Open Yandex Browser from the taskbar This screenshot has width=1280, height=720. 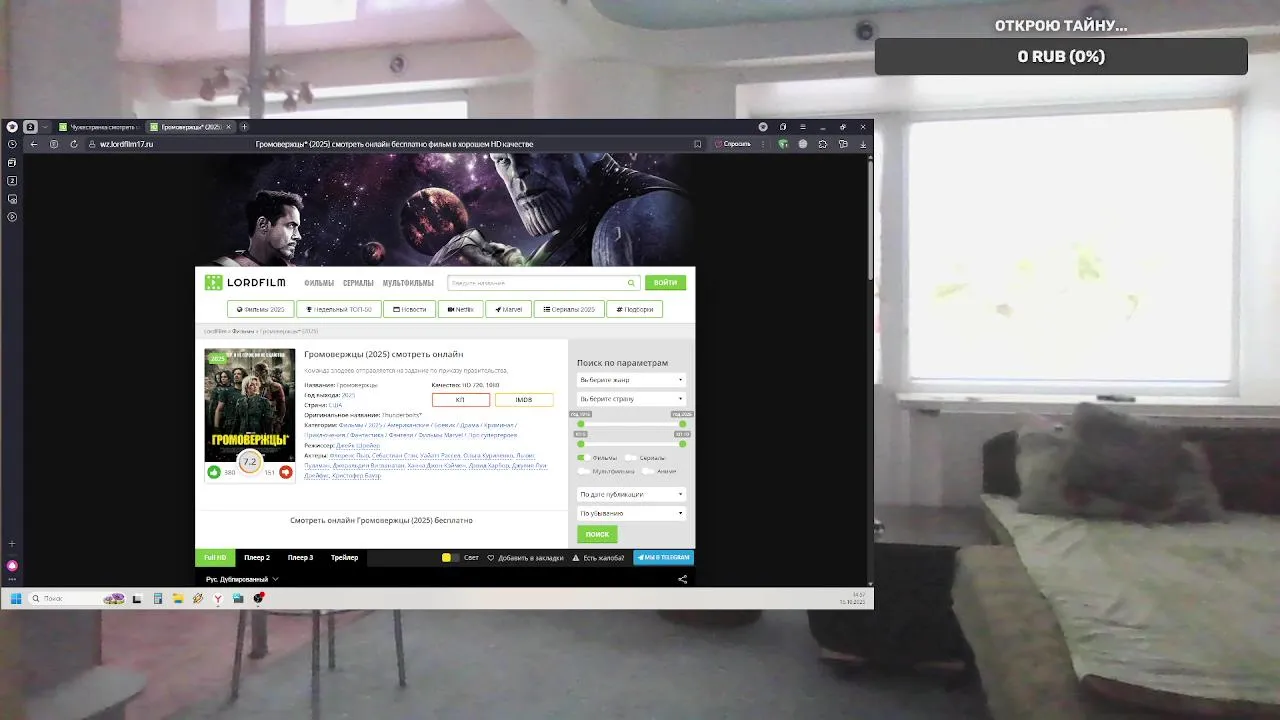pyautogui.click(x=217, y=599)
